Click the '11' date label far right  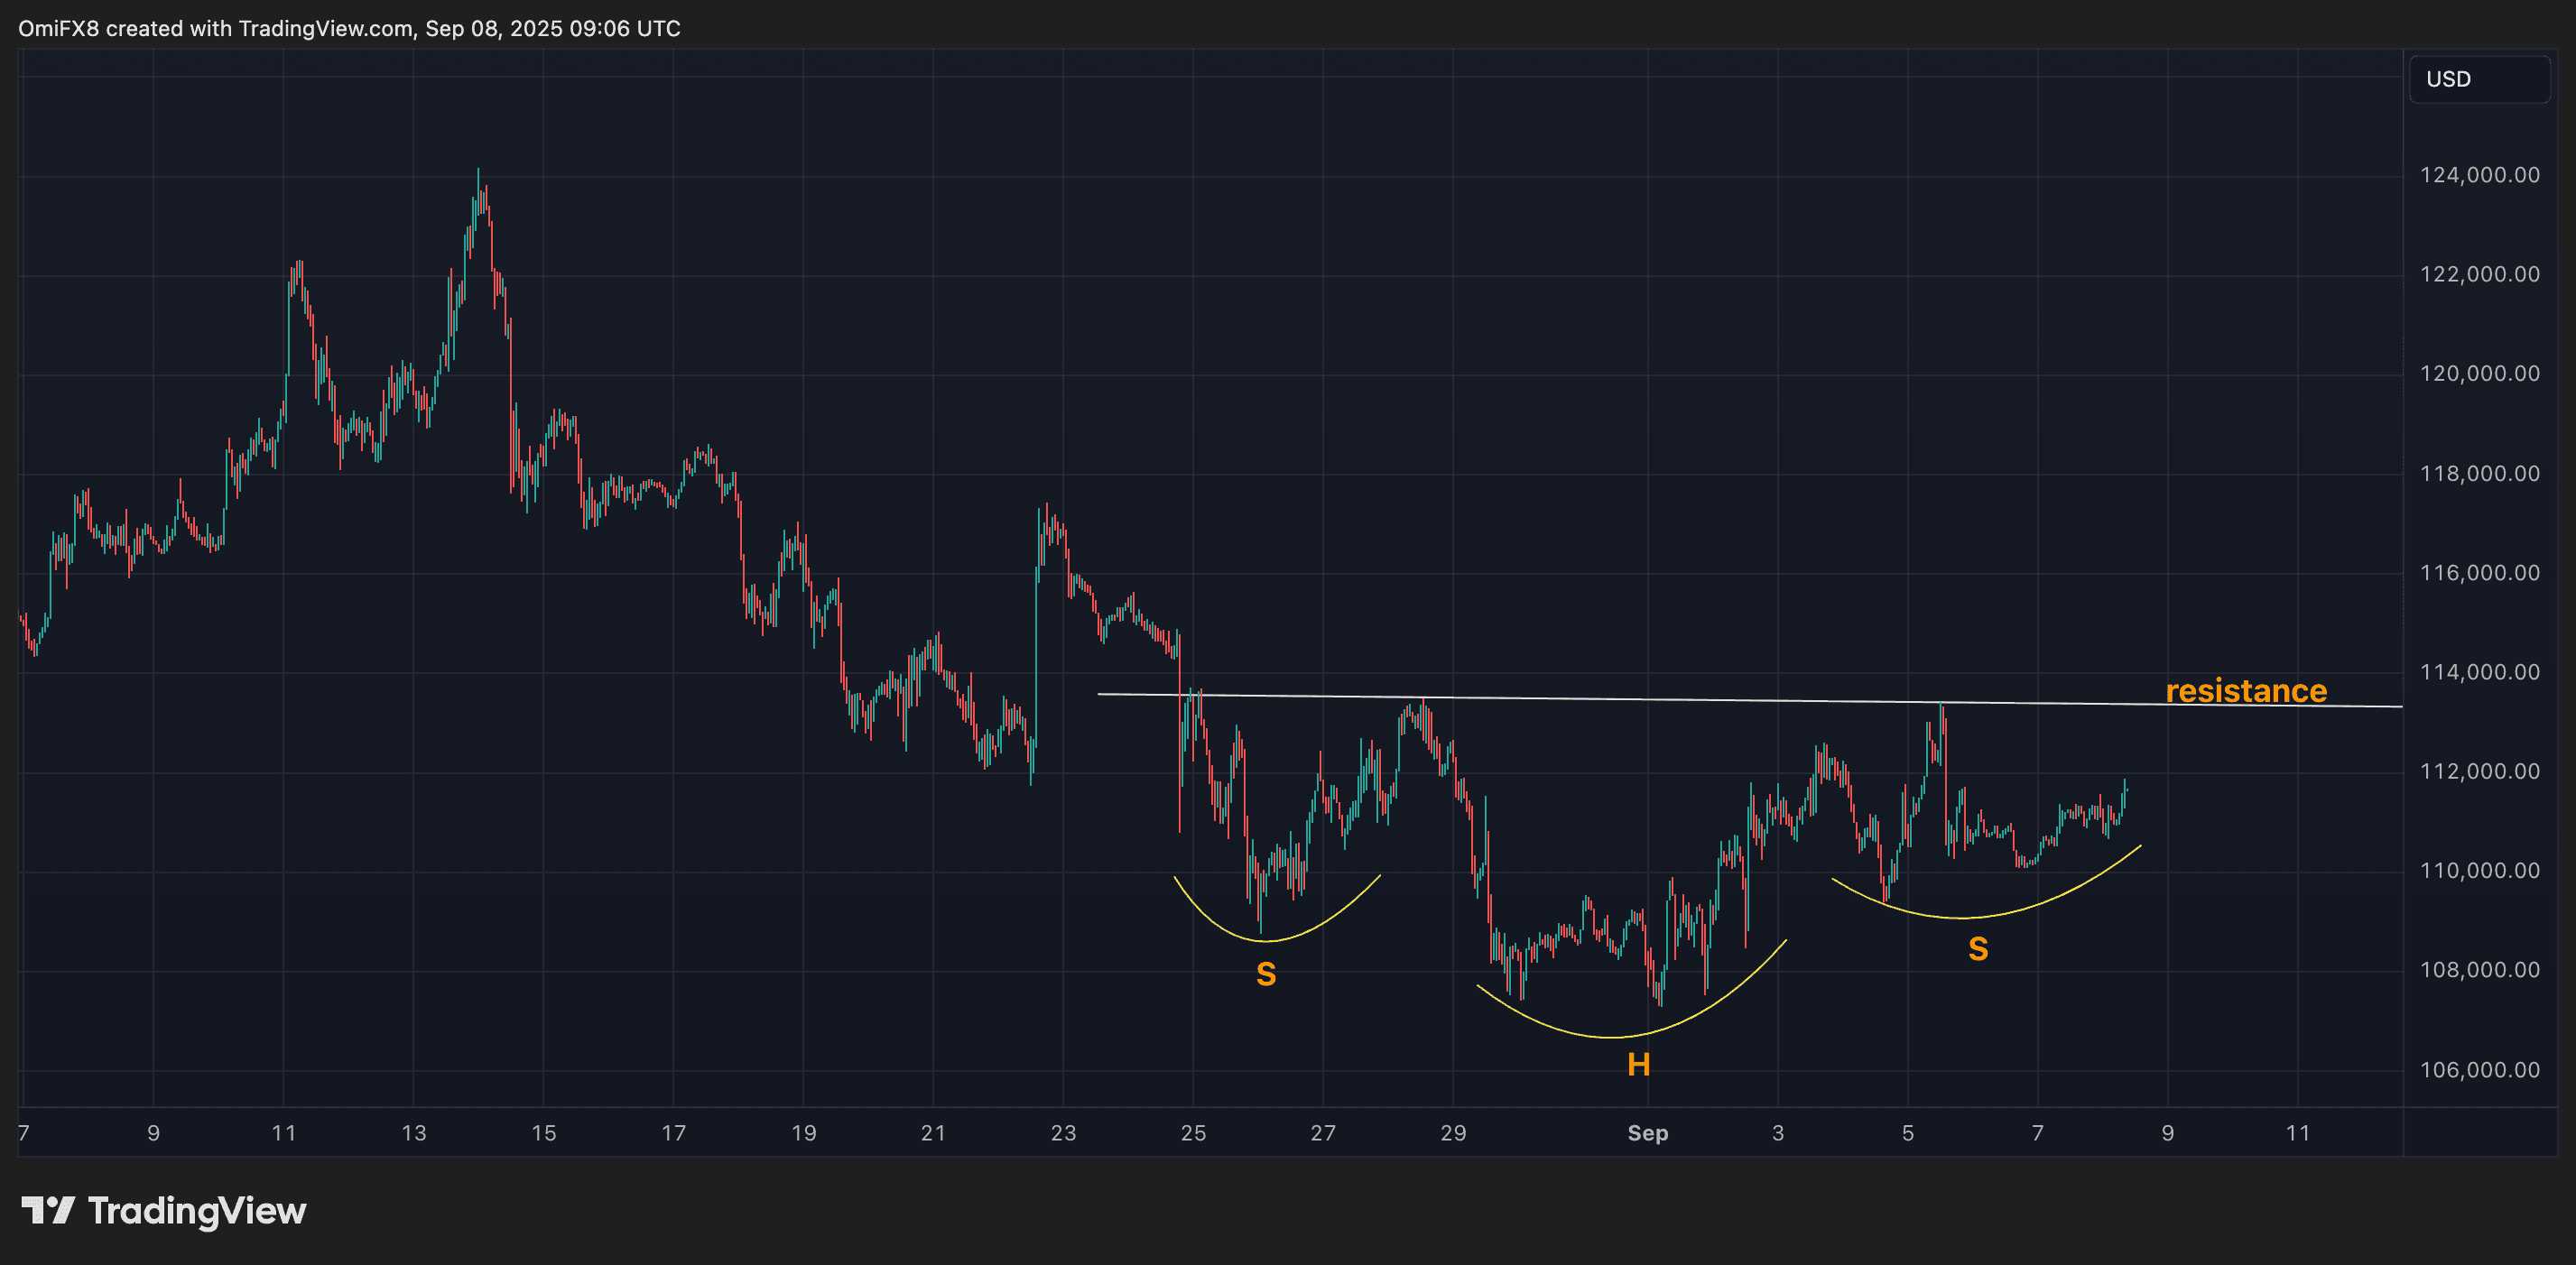[x=2297, y=1134]
